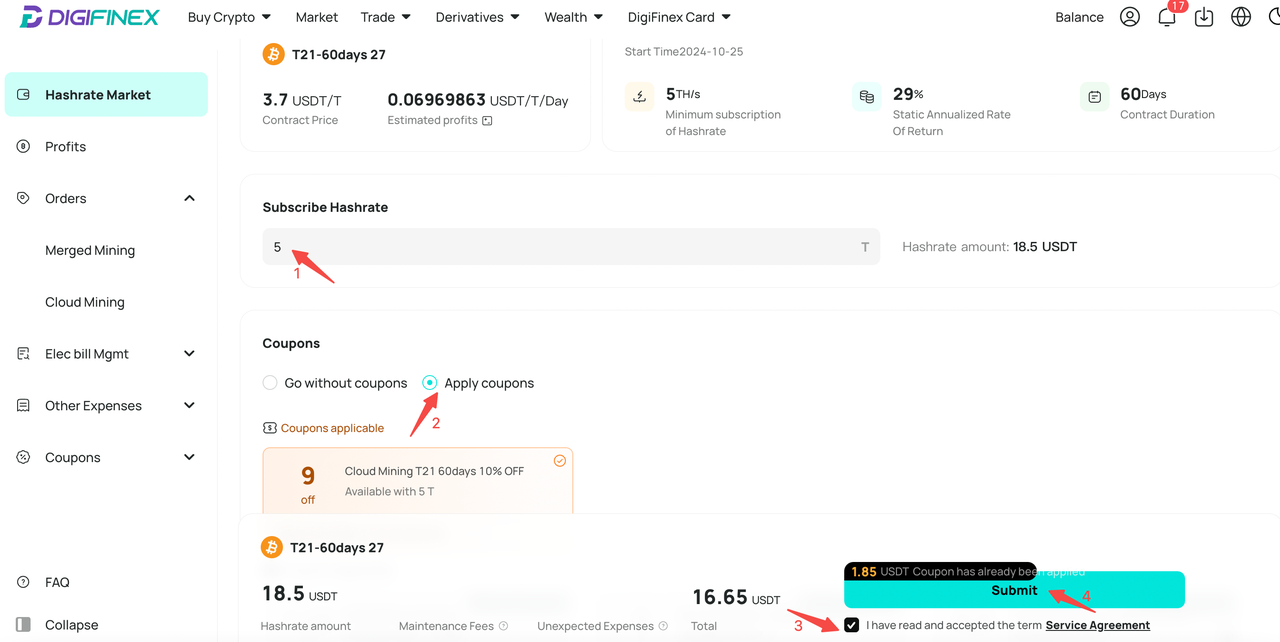Open the Wealth dropdown menu

pos(573,17)
